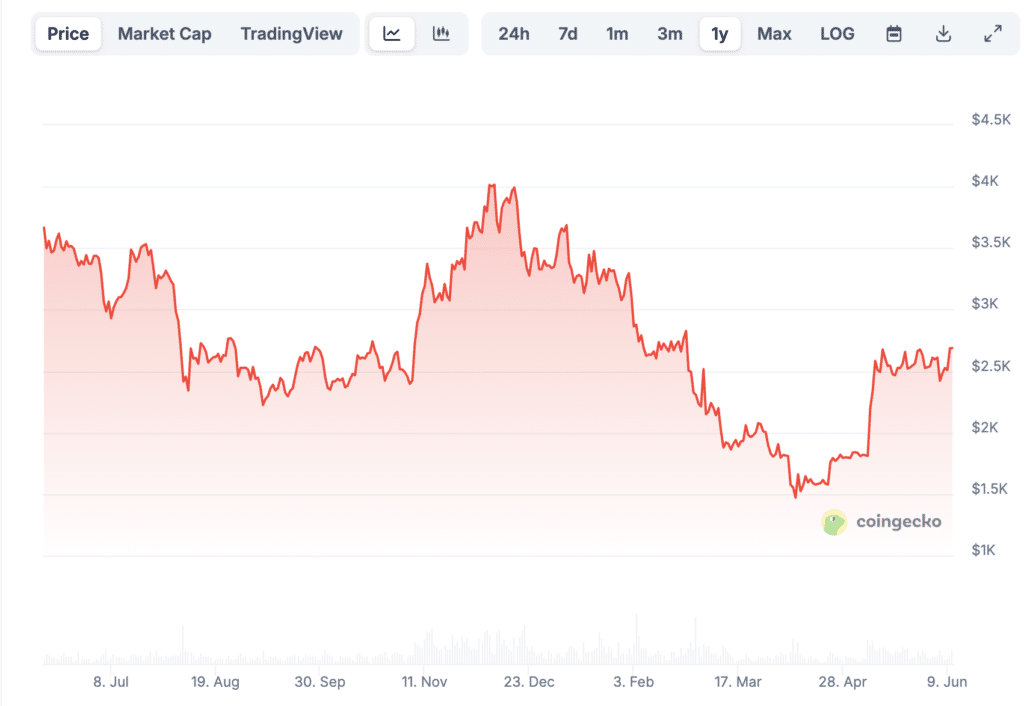Click the 28. Apr date axis label

click(841, 682)
